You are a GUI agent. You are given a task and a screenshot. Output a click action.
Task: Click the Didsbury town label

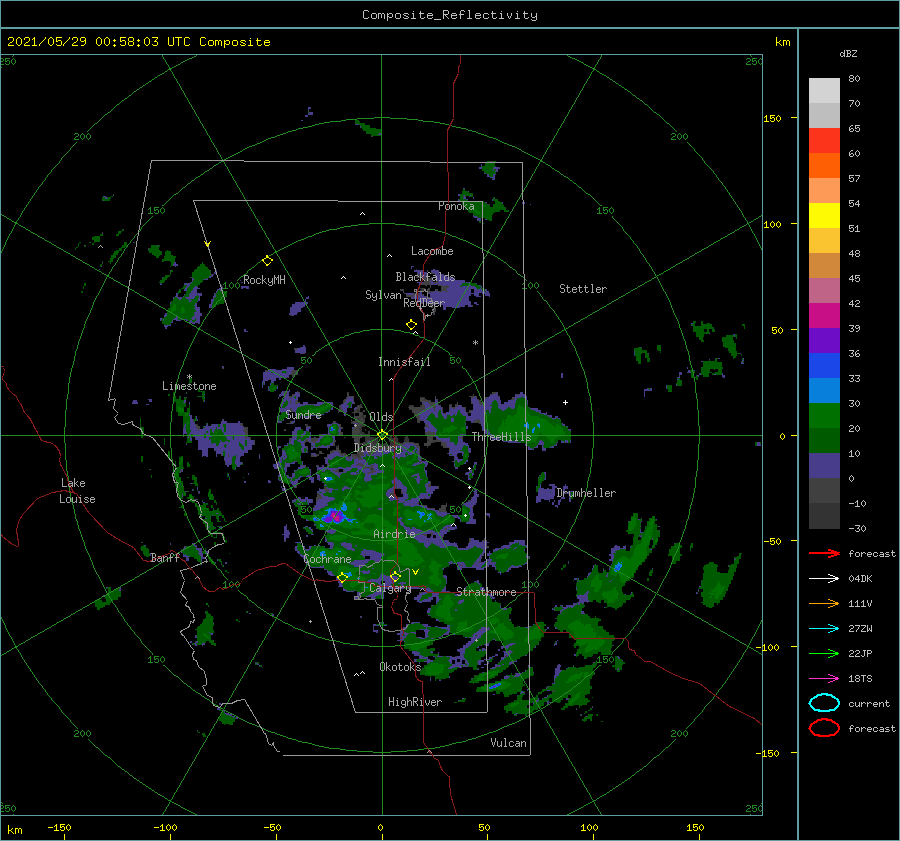[x=378, y=448]
